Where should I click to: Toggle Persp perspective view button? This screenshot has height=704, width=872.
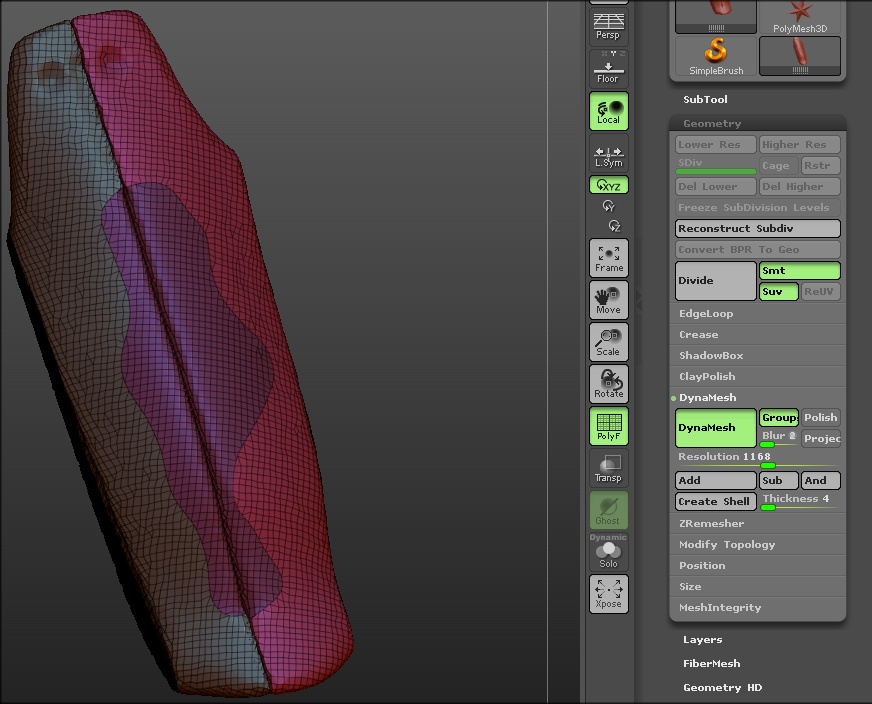click(x=608, y=26)
